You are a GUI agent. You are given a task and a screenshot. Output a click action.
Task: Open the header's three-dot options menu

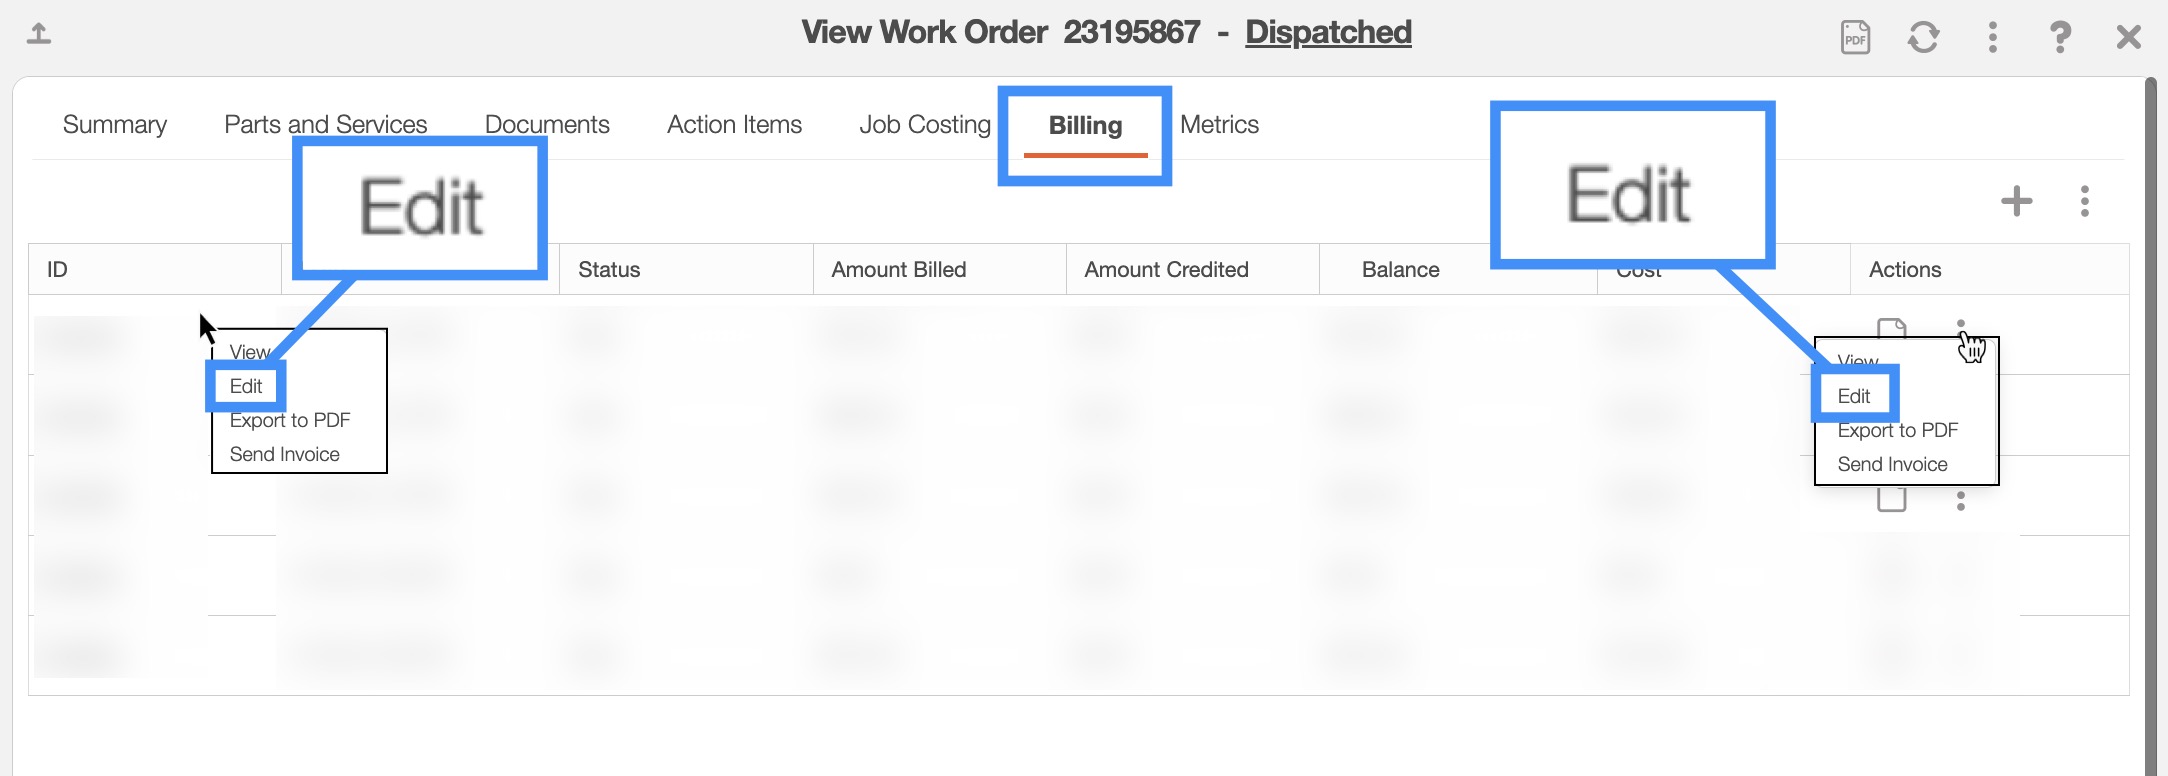[1992, 37]
